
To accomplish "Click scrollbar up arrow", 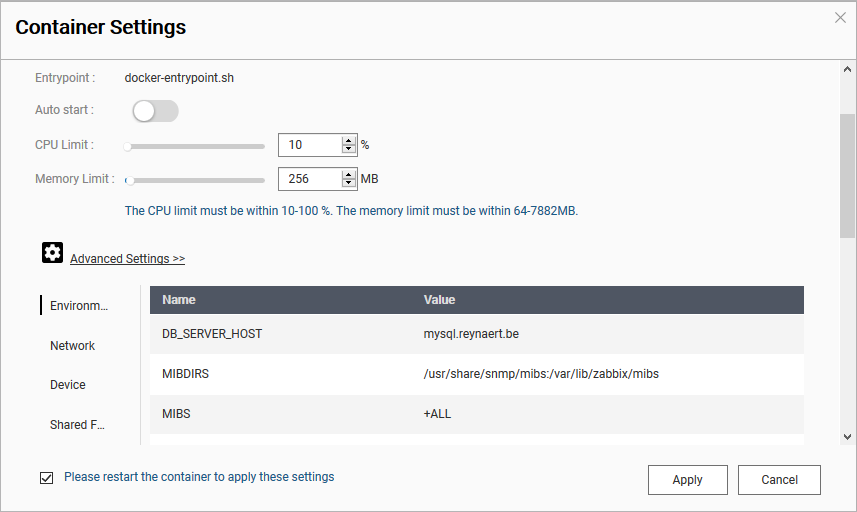I will point(847,69).
